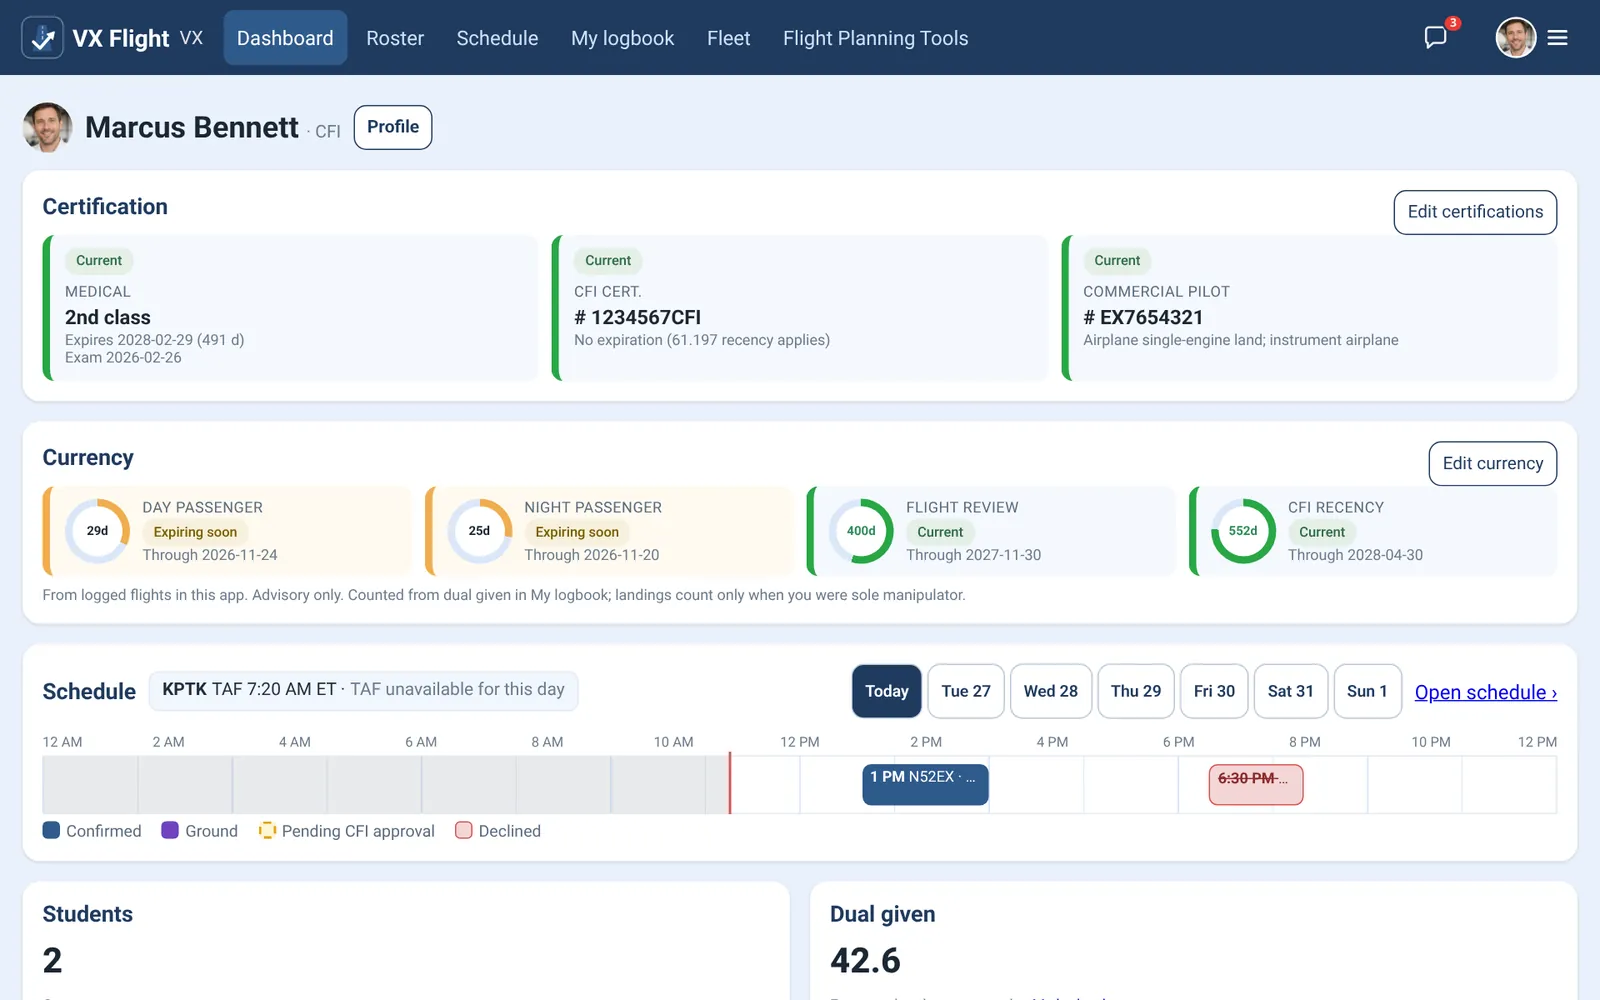Open the messages chat icon
Image resolution: width=1600 pixels, height=1000 pixels.
[x=1436, y=38]
